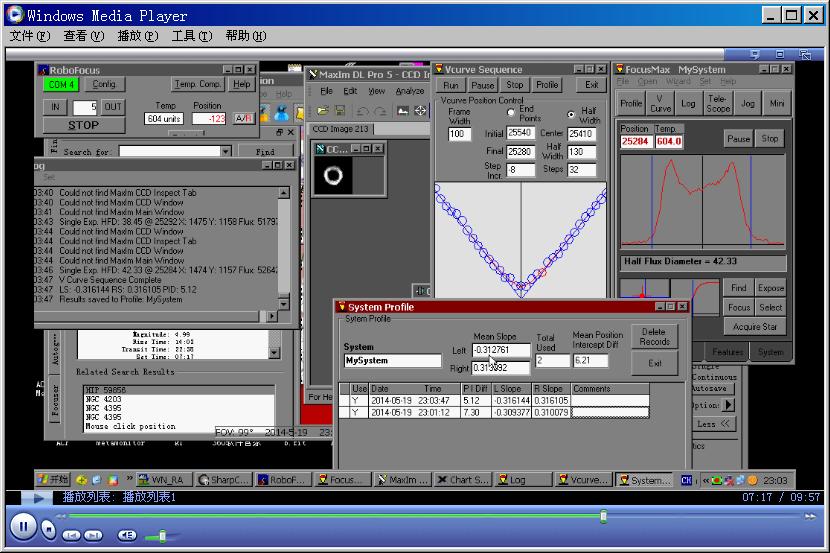Collapse panel with Less button
Screen dimensions: 830x553
(x=714, y=424)
